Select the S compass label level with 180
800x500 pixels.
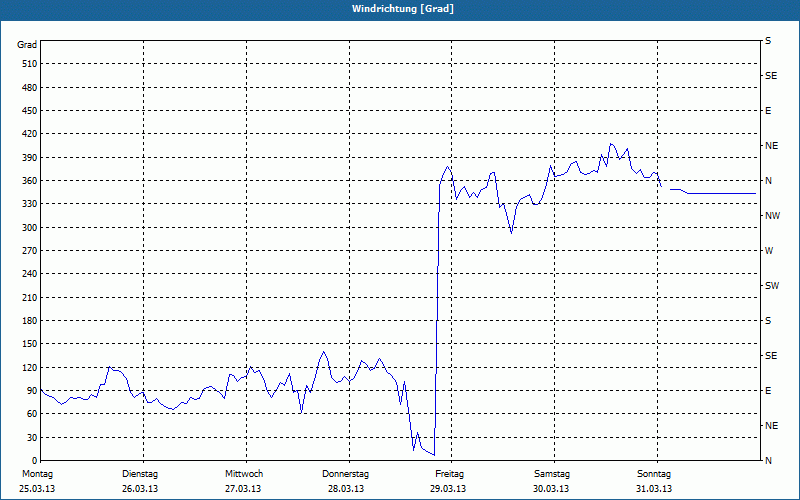[x=768, y=321]
